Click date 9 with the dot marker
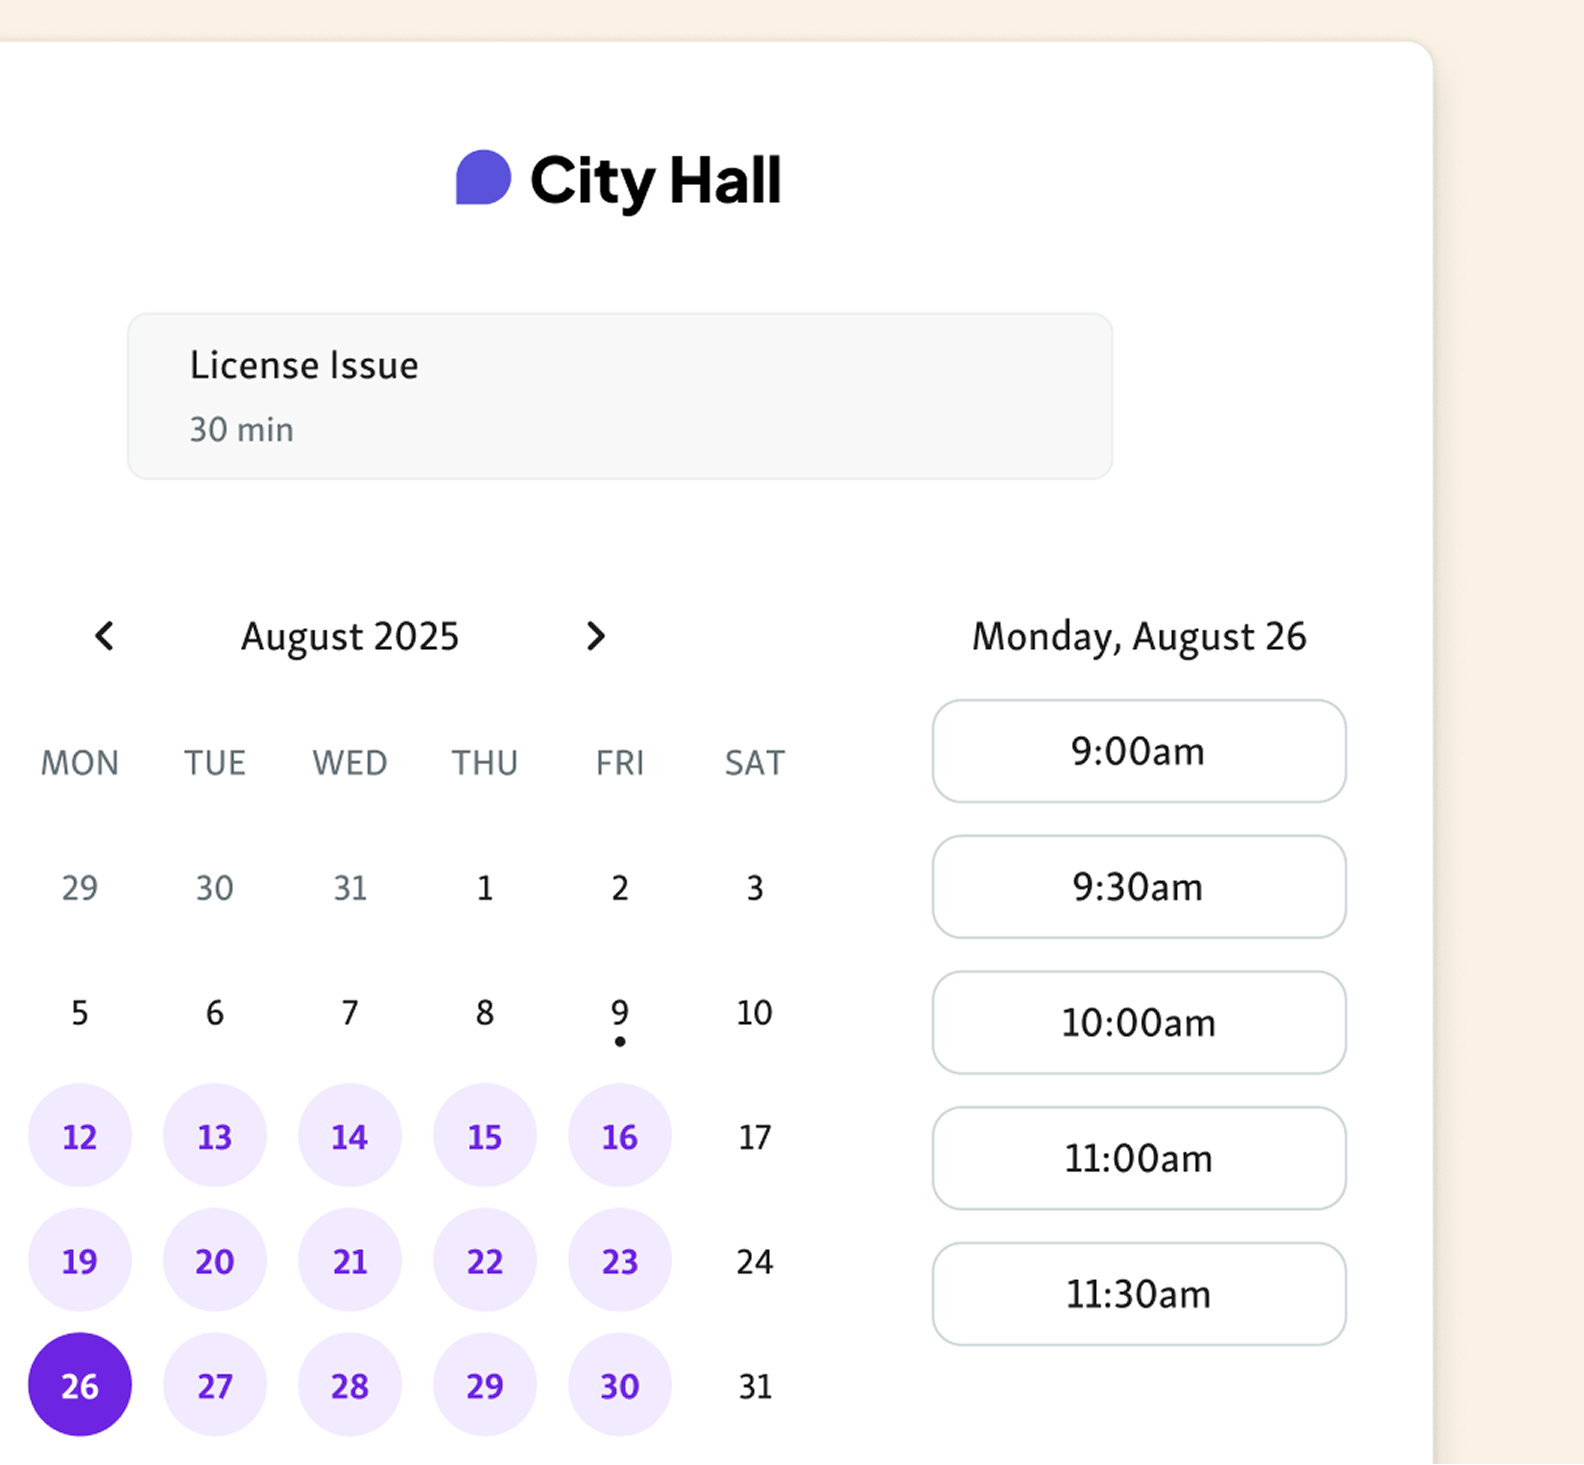Screen dimensions: 1584x1465 (619, 1013)
